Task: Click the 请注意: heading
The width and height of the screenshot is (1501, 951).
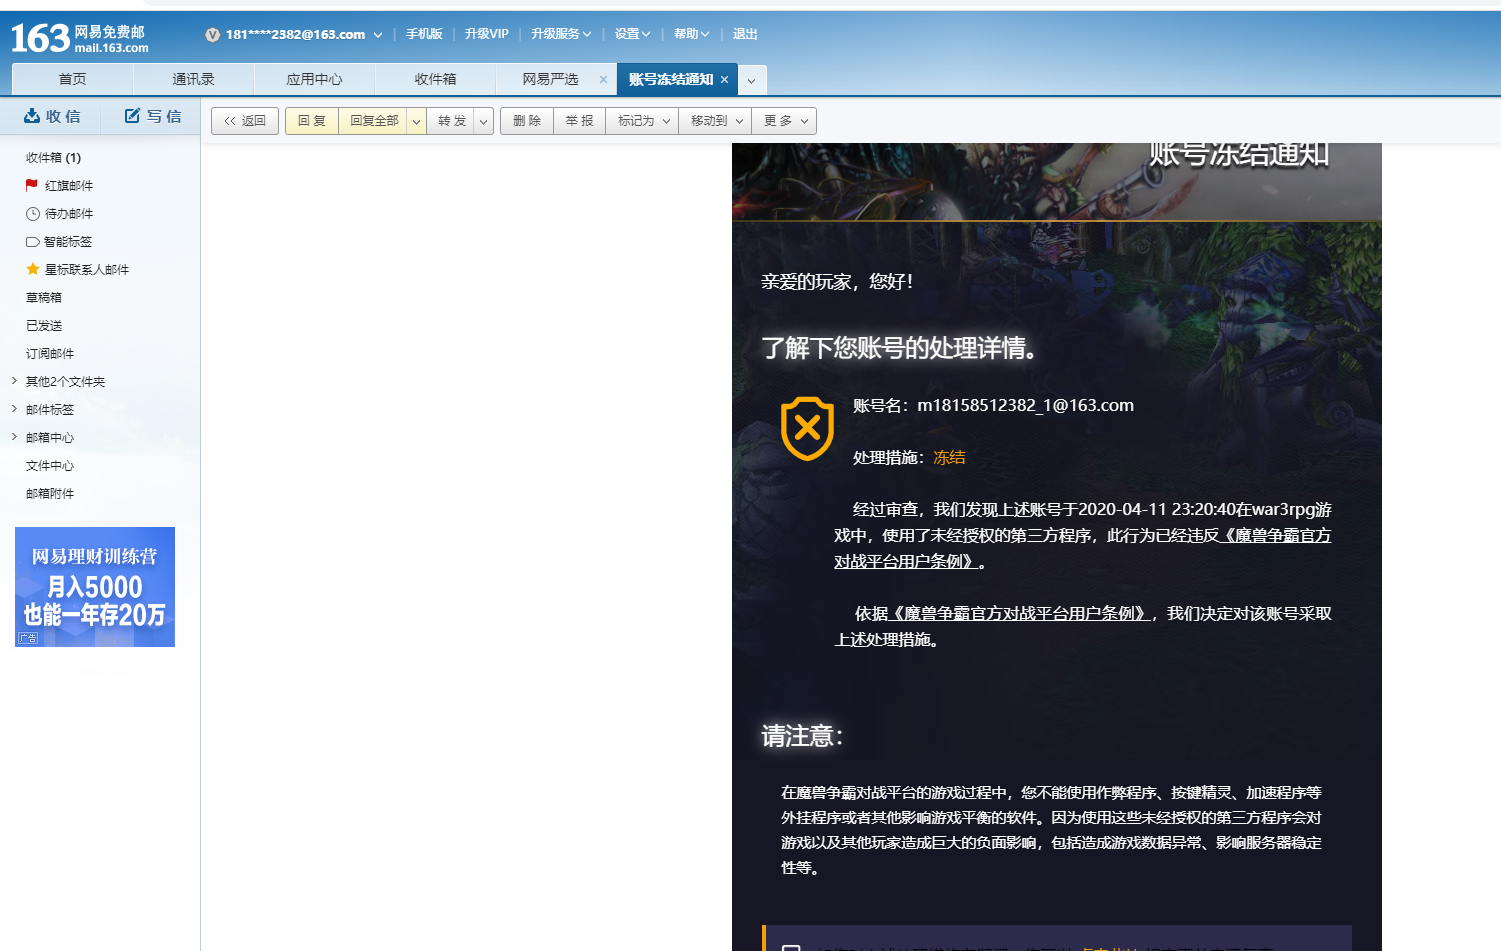Action: click(802, 736)
